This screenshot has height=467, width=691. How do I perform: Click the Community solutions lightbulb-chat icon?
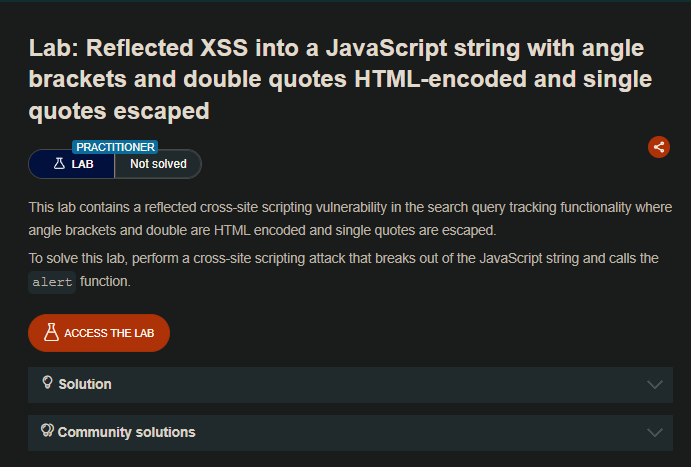click(x=46, y=431)
